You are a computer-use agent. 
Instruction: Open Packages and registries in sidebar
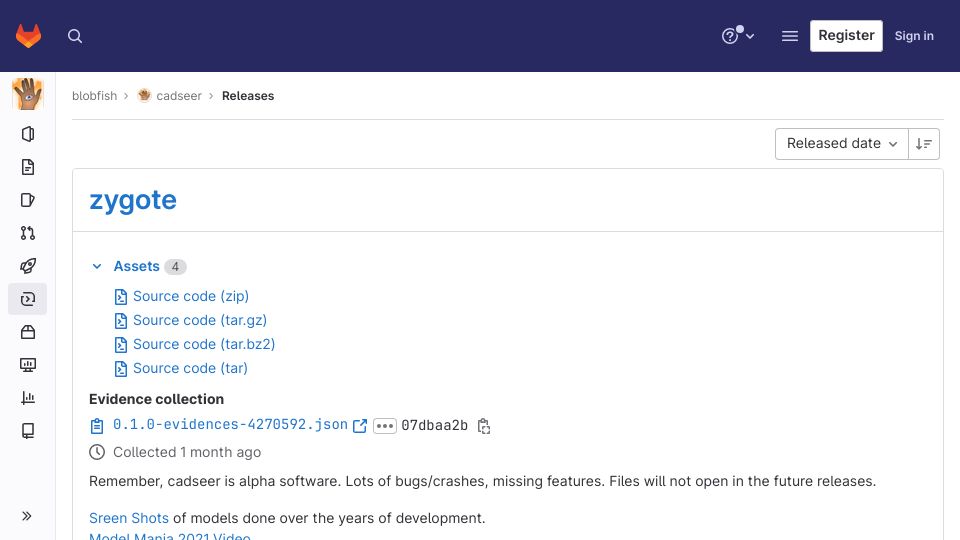(28, 332)
